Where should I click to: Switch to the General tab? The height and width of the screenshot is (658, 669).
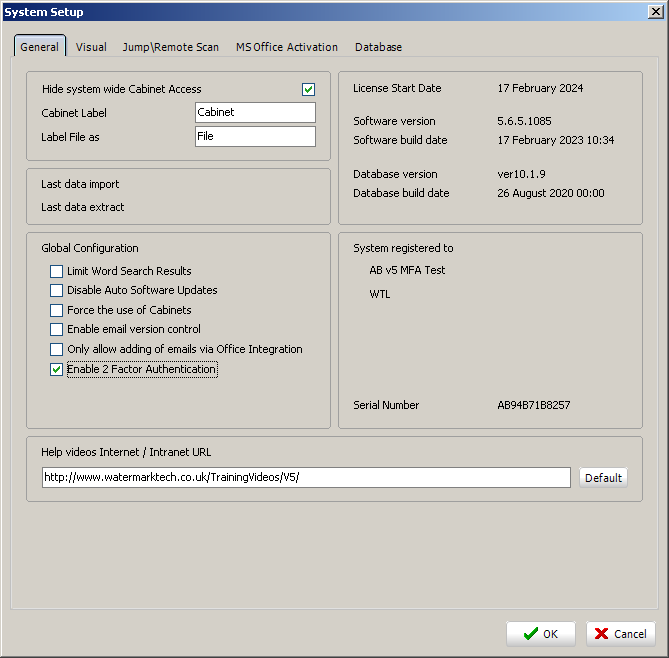40,47
